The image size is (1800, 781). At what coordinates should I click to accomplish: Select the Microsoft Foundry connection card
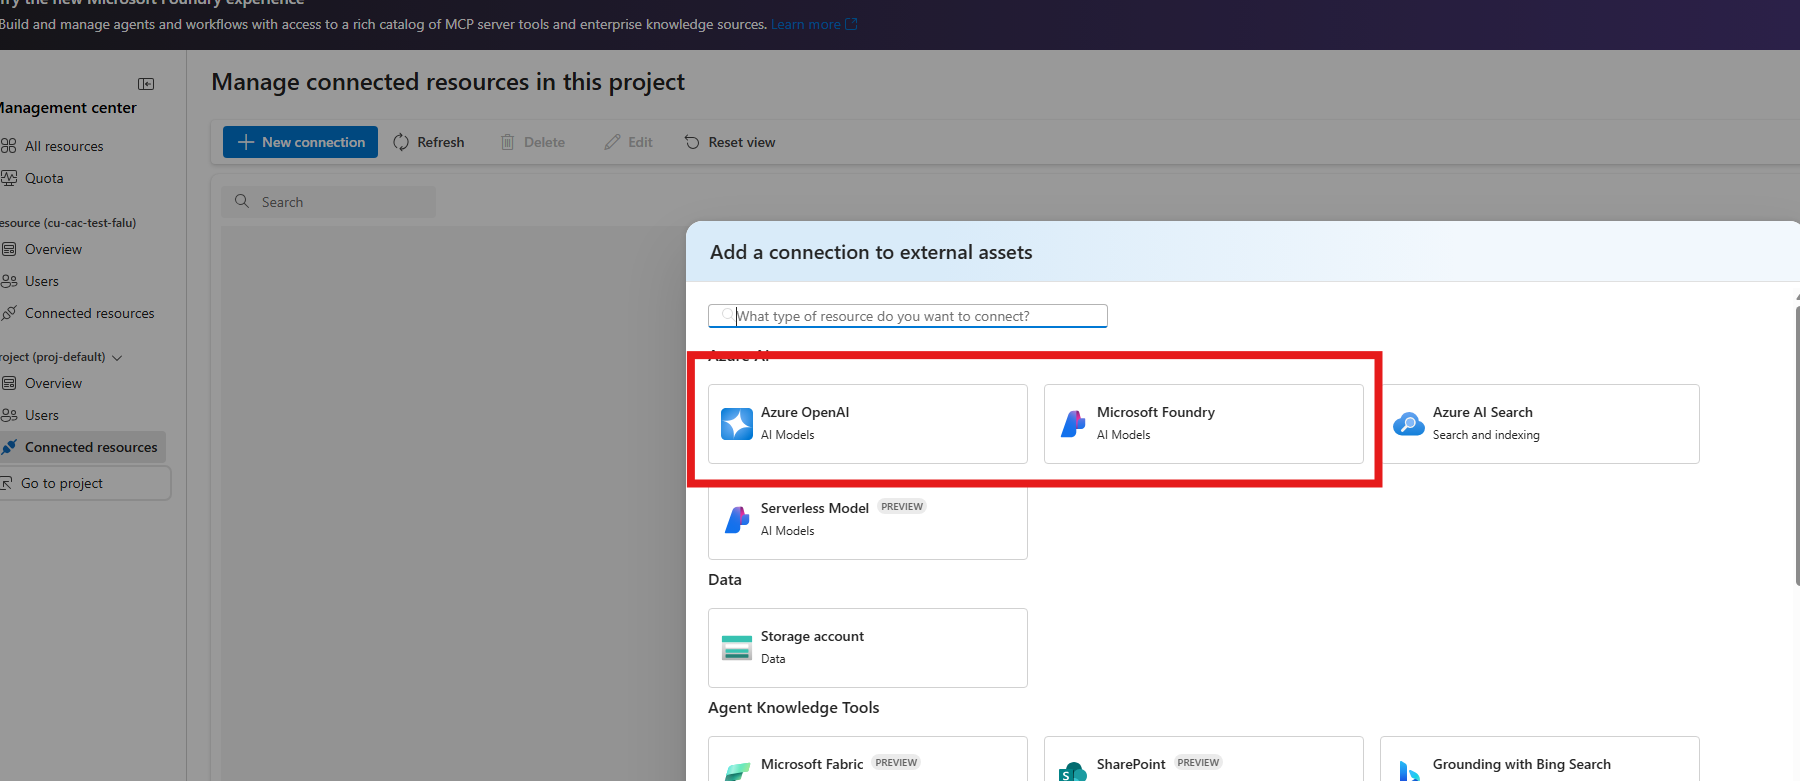pos(1204,424)
